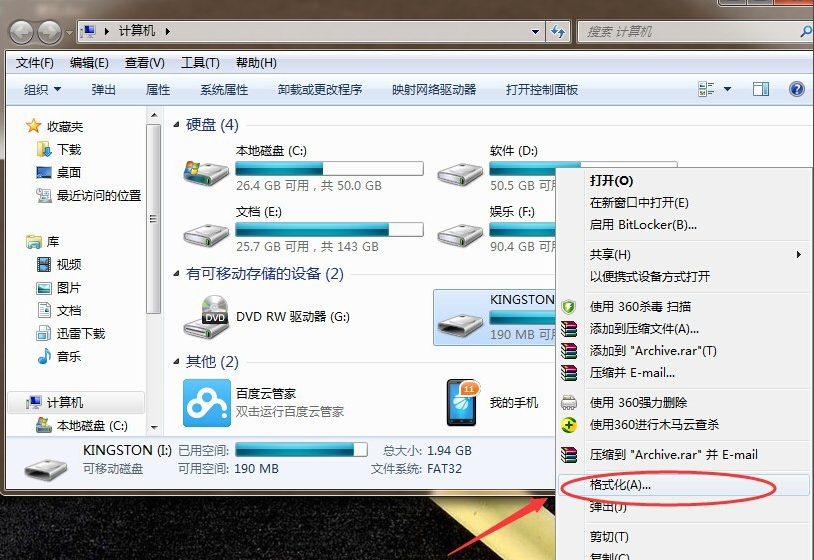Click the Back navigation arrow
Viewport: 814px width, 560px height.
22,32
